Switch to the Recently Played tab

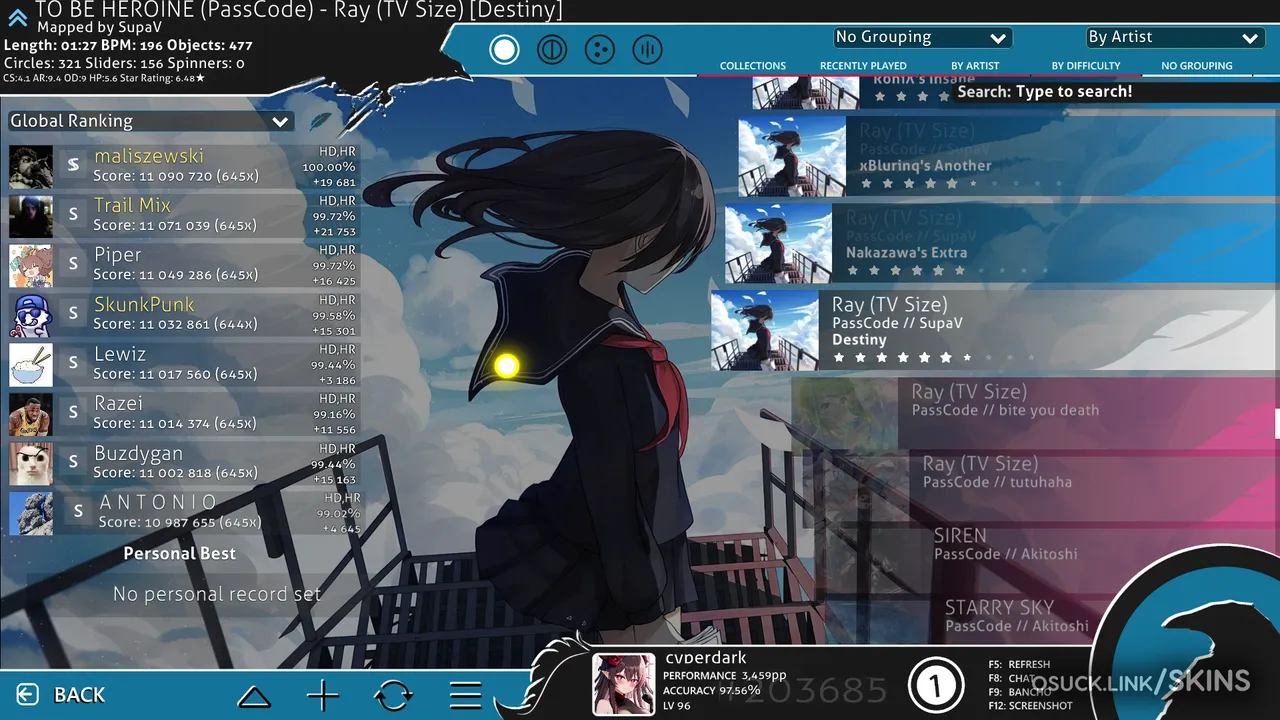[863, 66]
